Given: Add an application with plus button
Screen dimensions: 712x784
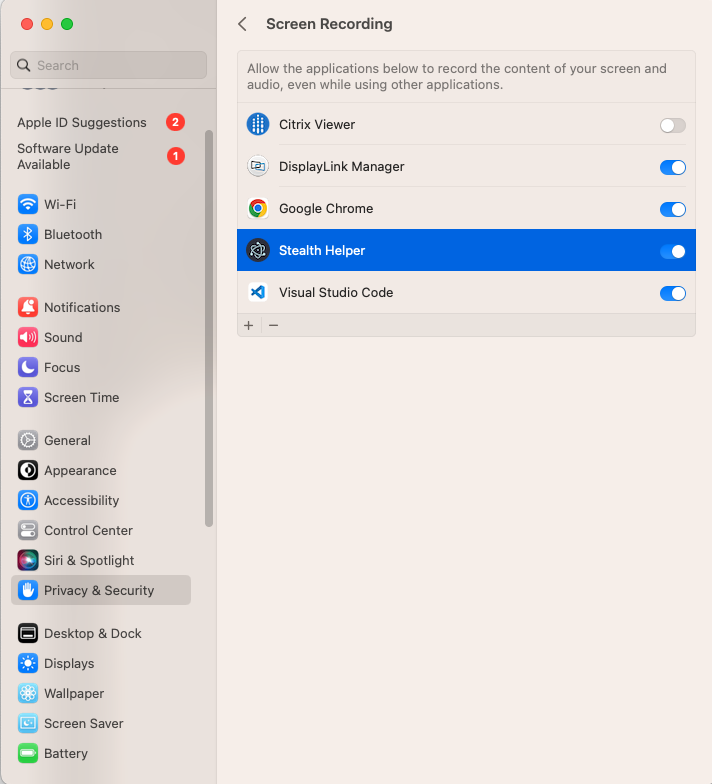Looking at the screenshot, I should (x=248, y=326).
